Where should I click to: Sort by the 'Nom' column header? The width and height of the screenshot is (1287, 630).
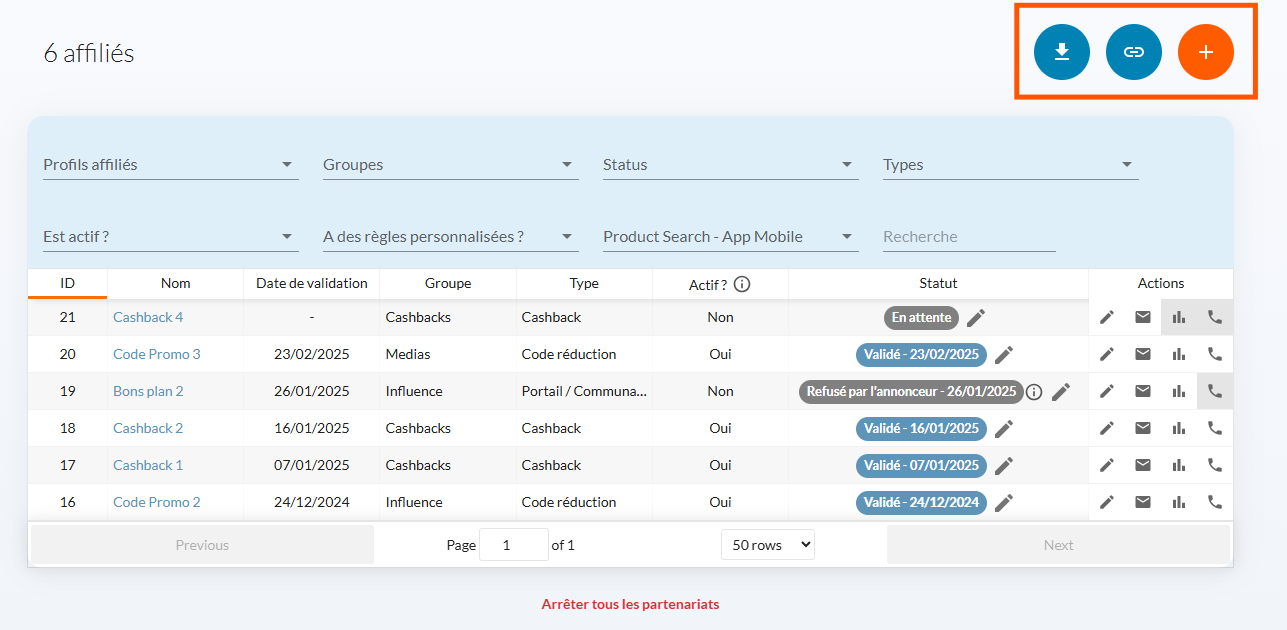point(176,284)
